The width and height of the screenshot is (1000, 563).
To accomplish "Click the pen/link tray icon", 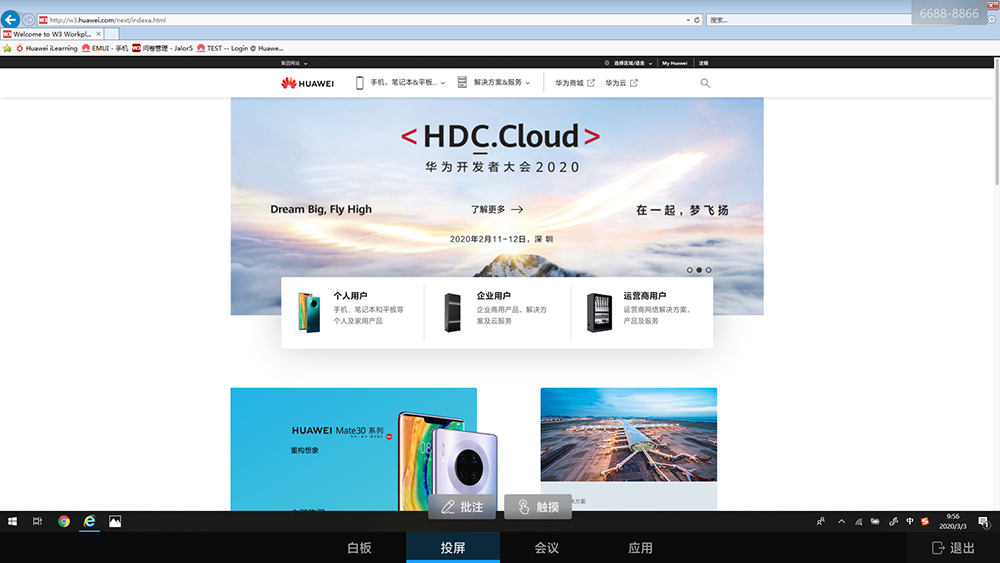I will click(893, 522).
